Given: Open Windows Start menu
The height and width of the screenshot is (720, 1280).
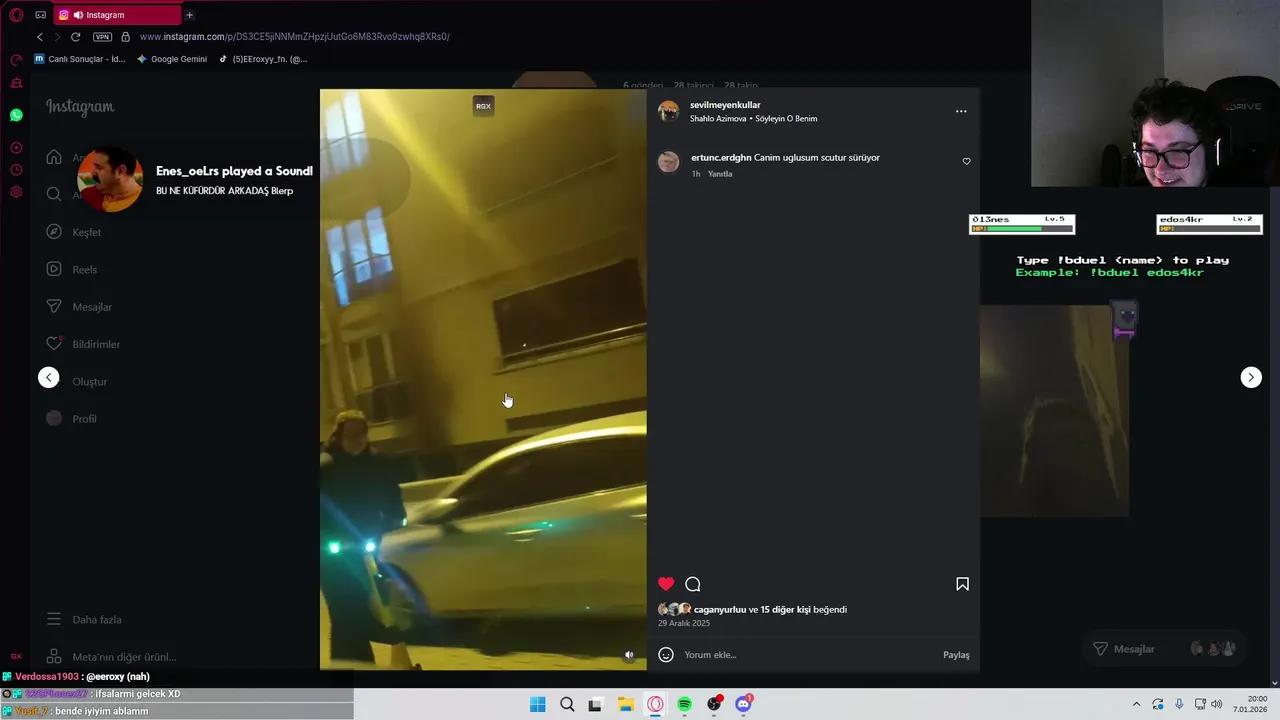Looking at the screenshot, I should (x=538, y=704).
